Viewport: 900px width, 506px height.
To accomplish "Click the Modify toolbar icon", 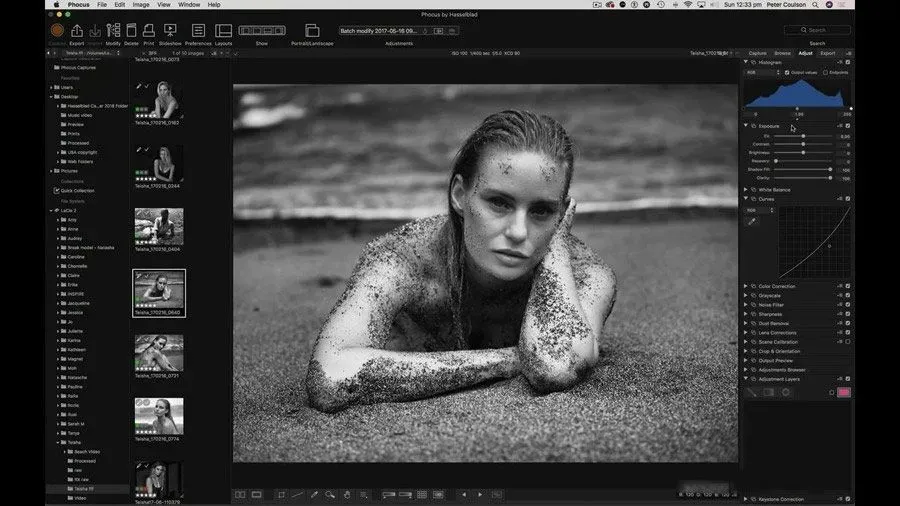I will (113, 30).
